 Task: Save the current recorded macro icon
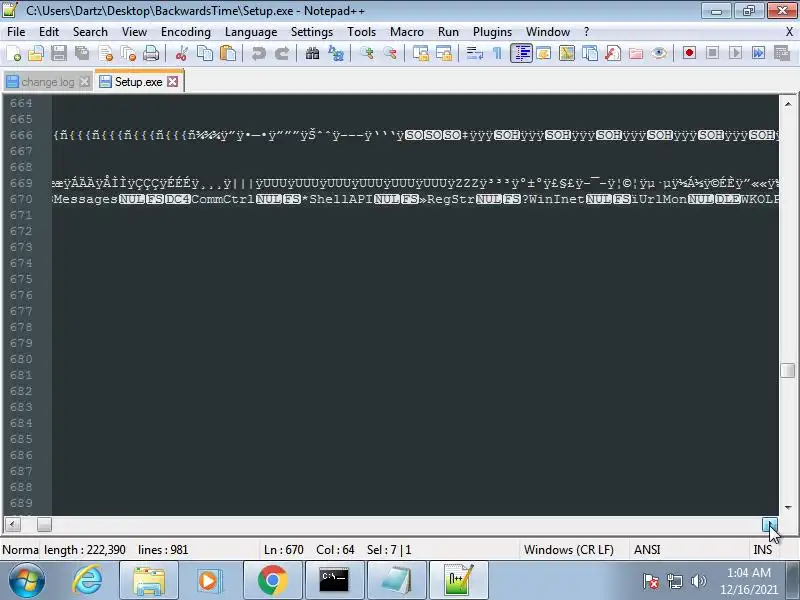coord(782,53)
